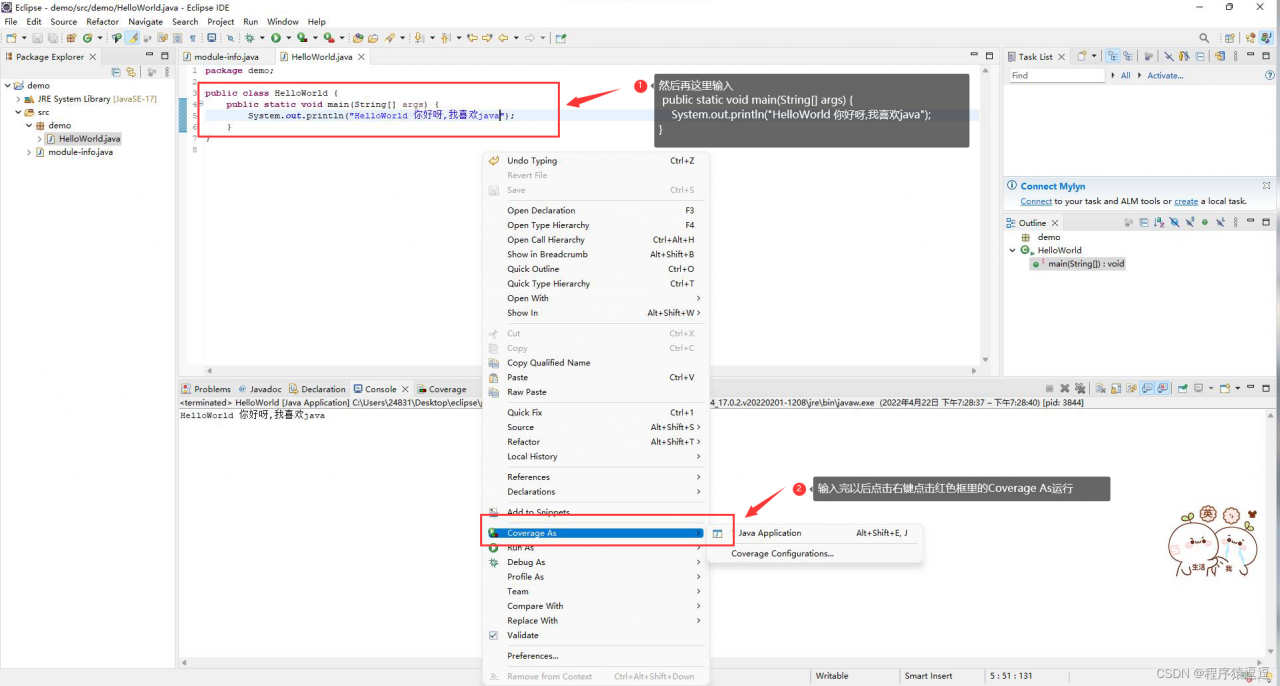Viewport: 1280px width, 686px height.
Task: Click Remove All Terminated Launches icon
Action: 1079,388
